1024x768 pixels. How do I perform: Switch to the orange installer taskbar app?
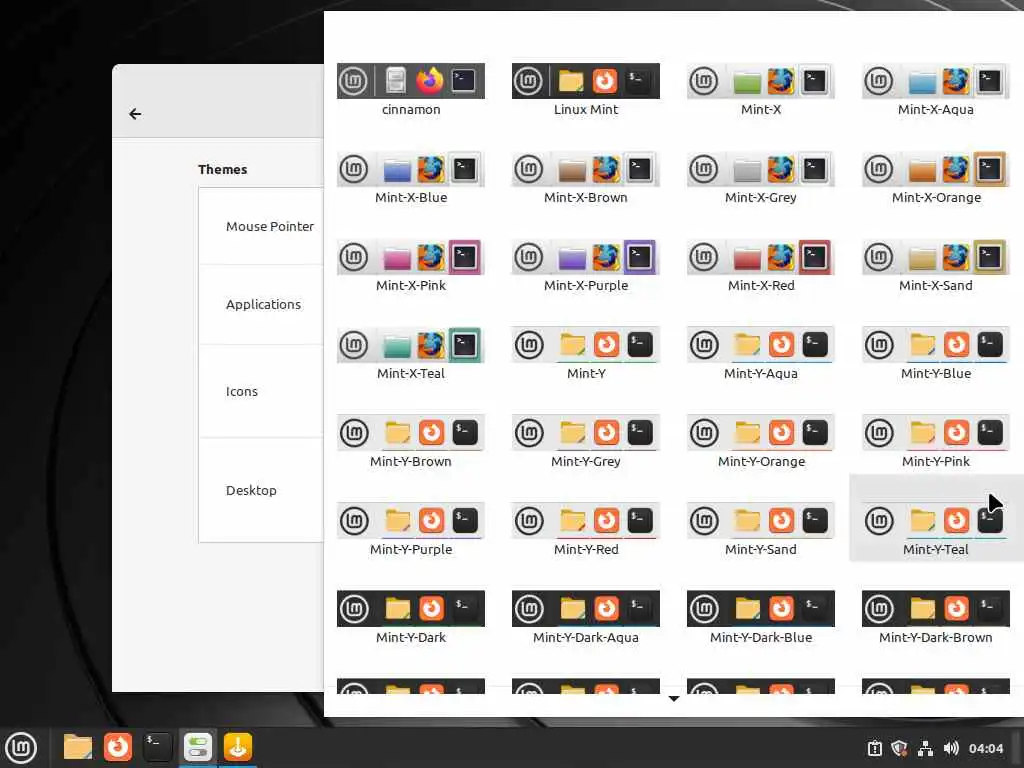(x=237, y=747)
